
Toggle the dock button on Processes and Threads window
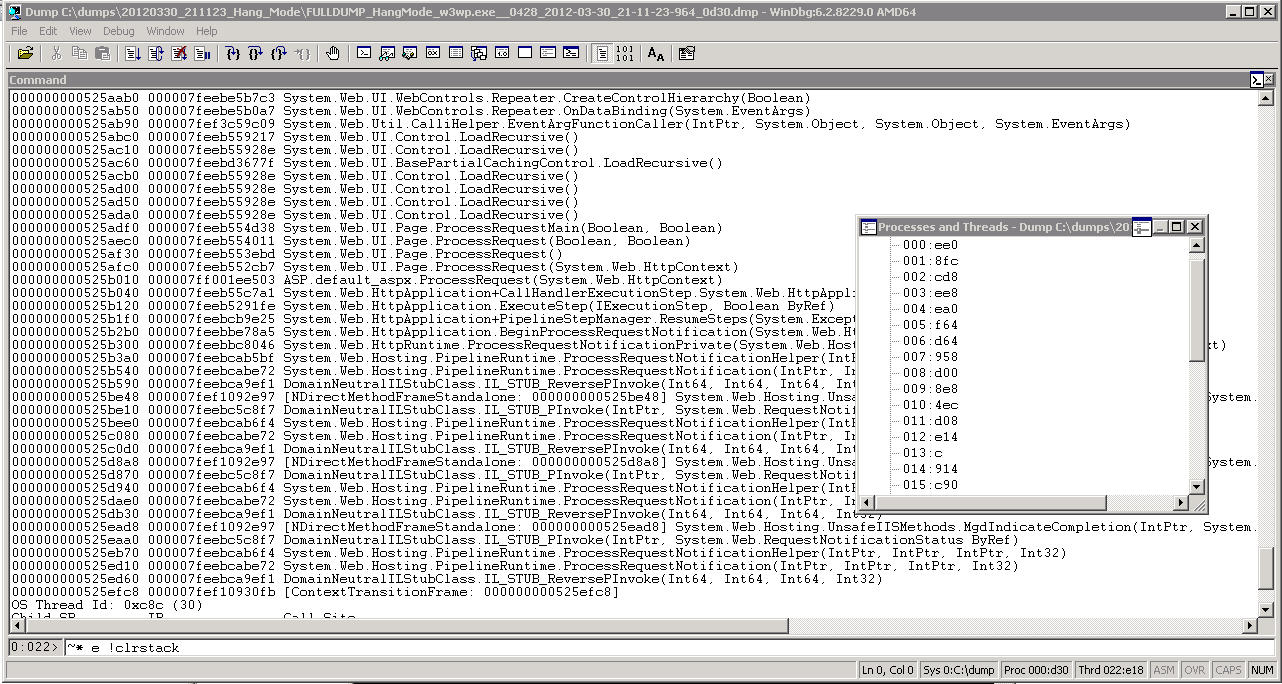tap(1142, 227)
